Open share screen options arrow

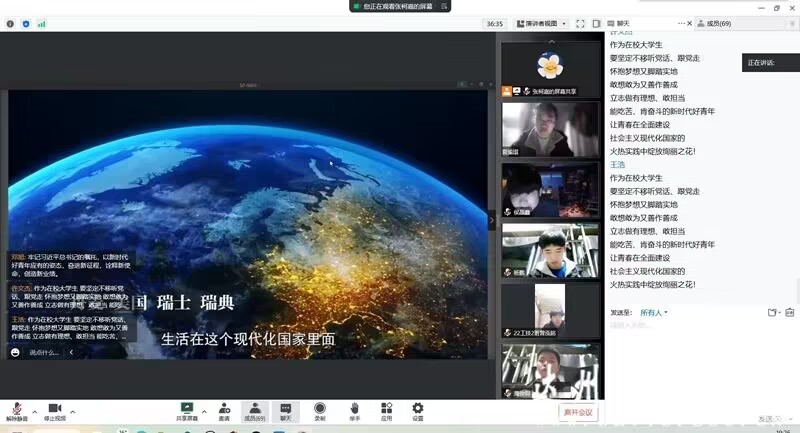pyautogui.click(x=204, y=412)
